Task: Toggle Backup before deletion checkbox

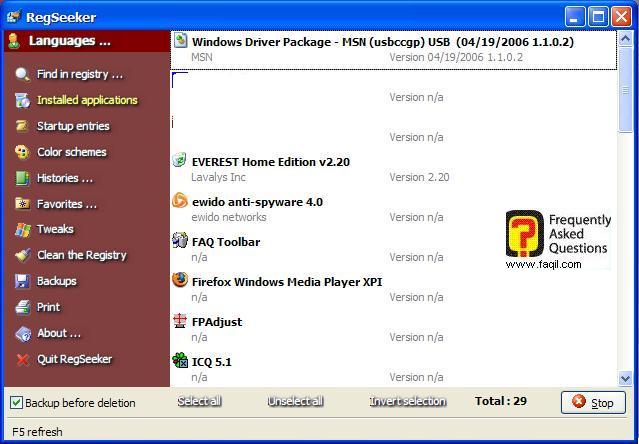Action: tap(16, 402)
